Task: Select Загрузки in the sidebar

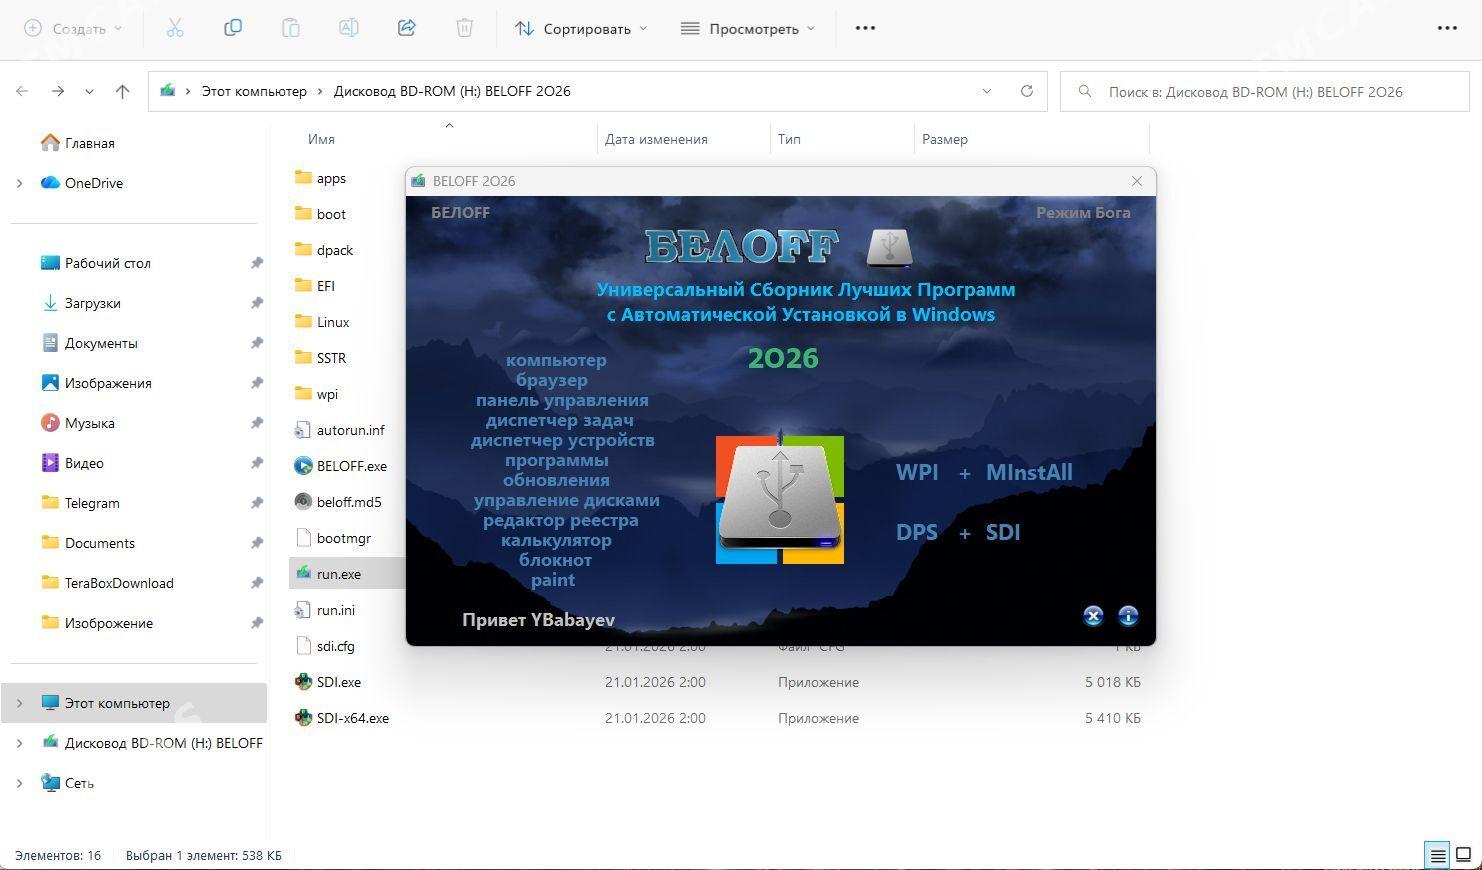Action: pyautogui.click(x=92, y=303)
